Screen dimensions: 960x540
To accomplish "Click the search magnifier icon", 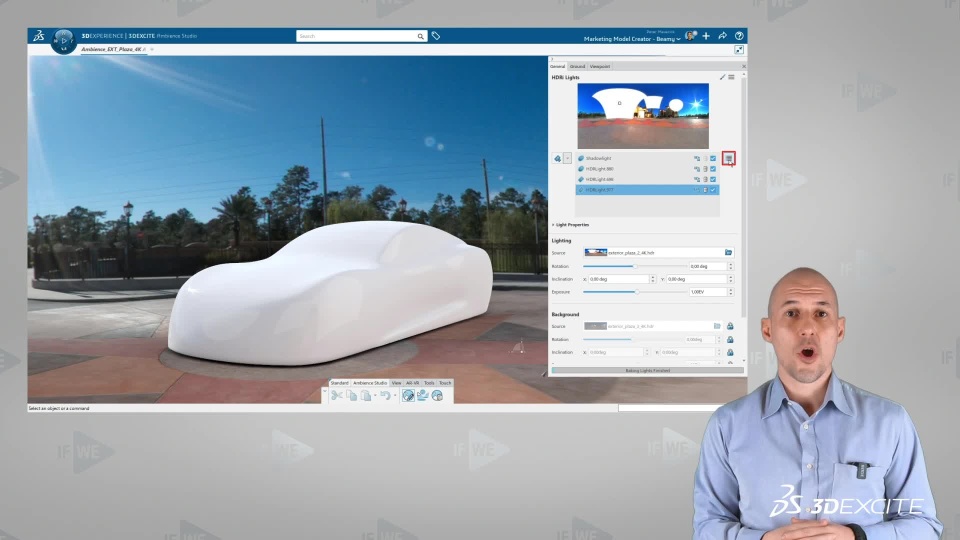I will coord(421,36).
